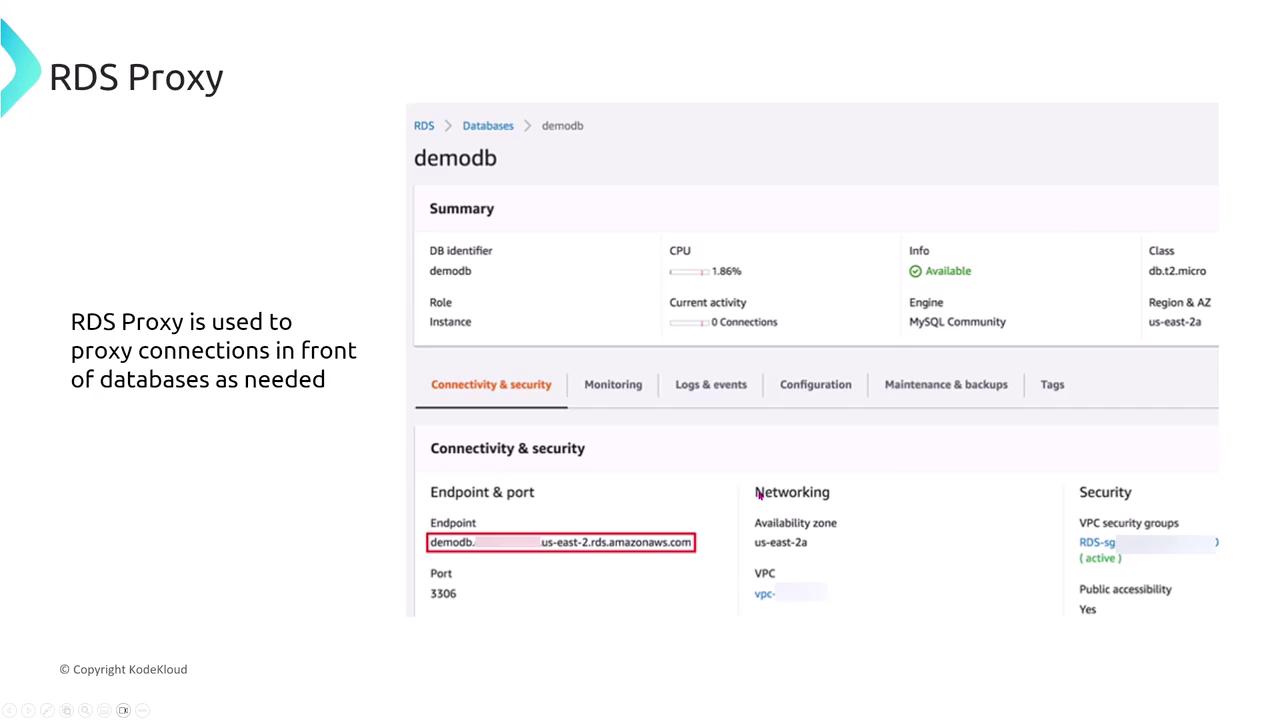Select the Configuration tab
The height and width of the screenshot is (720, 1280).
pos(815,385)
